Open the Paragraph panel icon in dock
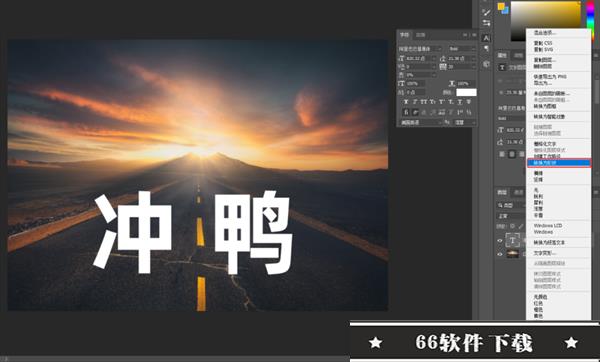The width and height of the screenshot is (600, 362). click(x=486, y=49)
